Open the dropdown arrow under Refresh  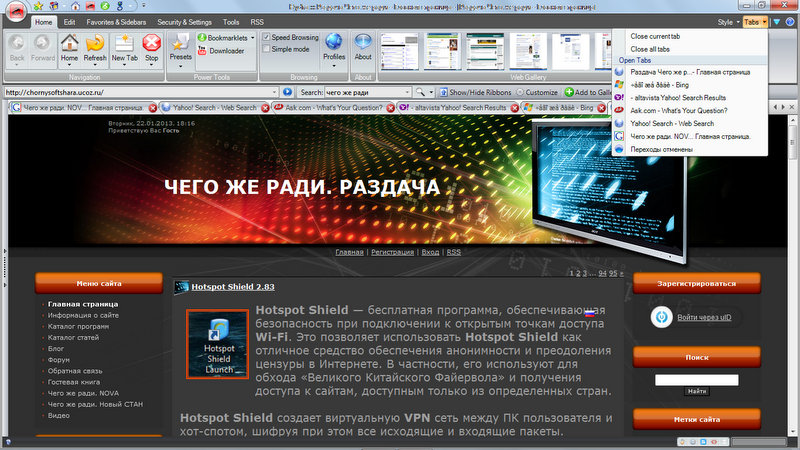(95, 65)
